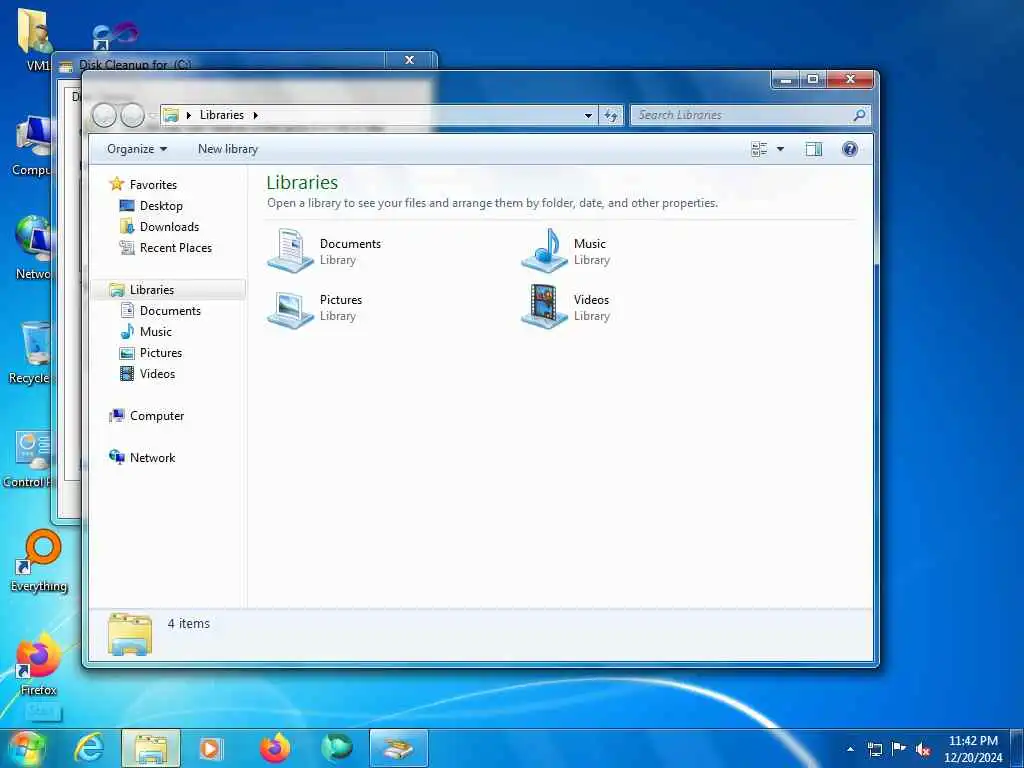
Task: Expand the view options dropdown arrow
Action: (x=780, y=150)
